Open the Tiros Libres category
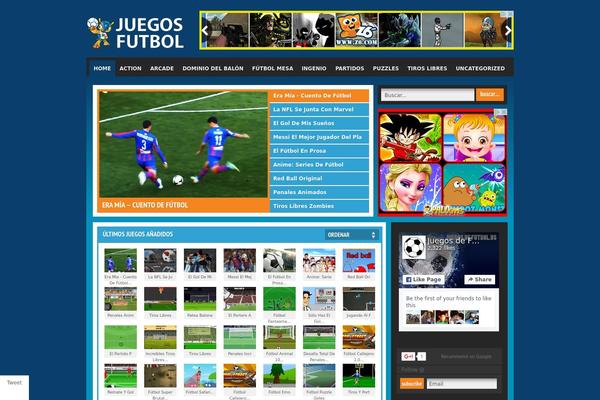 [427, 68]
